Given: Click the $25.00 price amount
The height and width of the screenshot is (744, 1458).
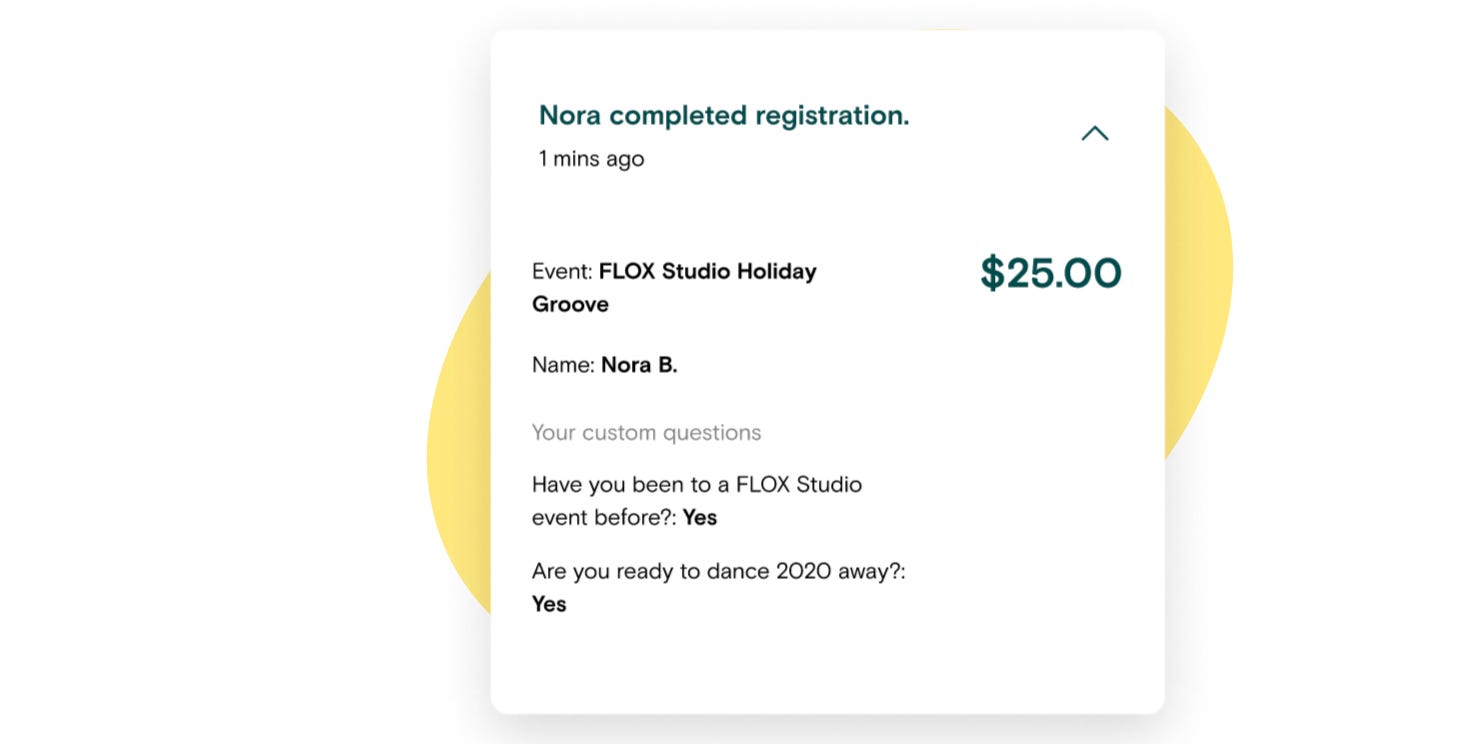Looking at the screenshot, I should click(1050, 273).
